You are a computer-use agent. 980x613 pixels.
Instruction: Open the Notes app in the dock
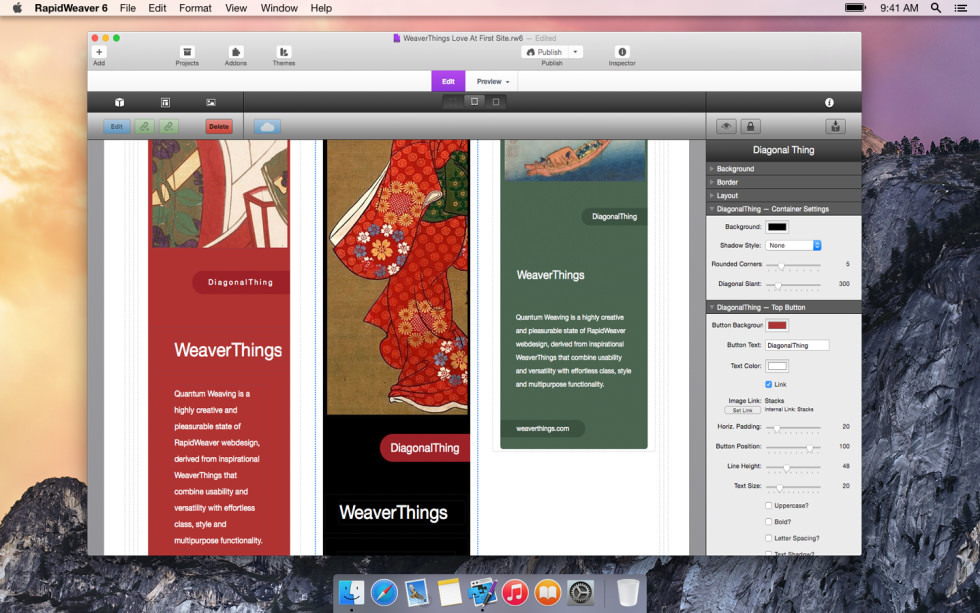(x=449, y=592)
